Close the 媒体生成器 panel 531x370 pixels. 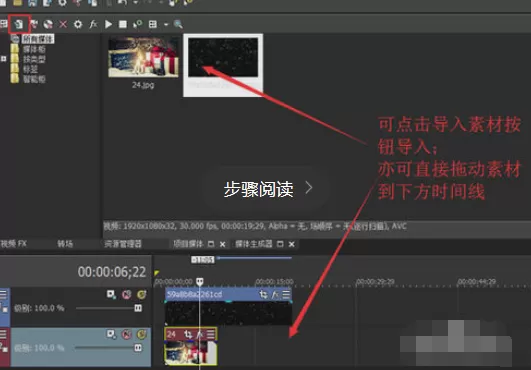tap(292, 244)
